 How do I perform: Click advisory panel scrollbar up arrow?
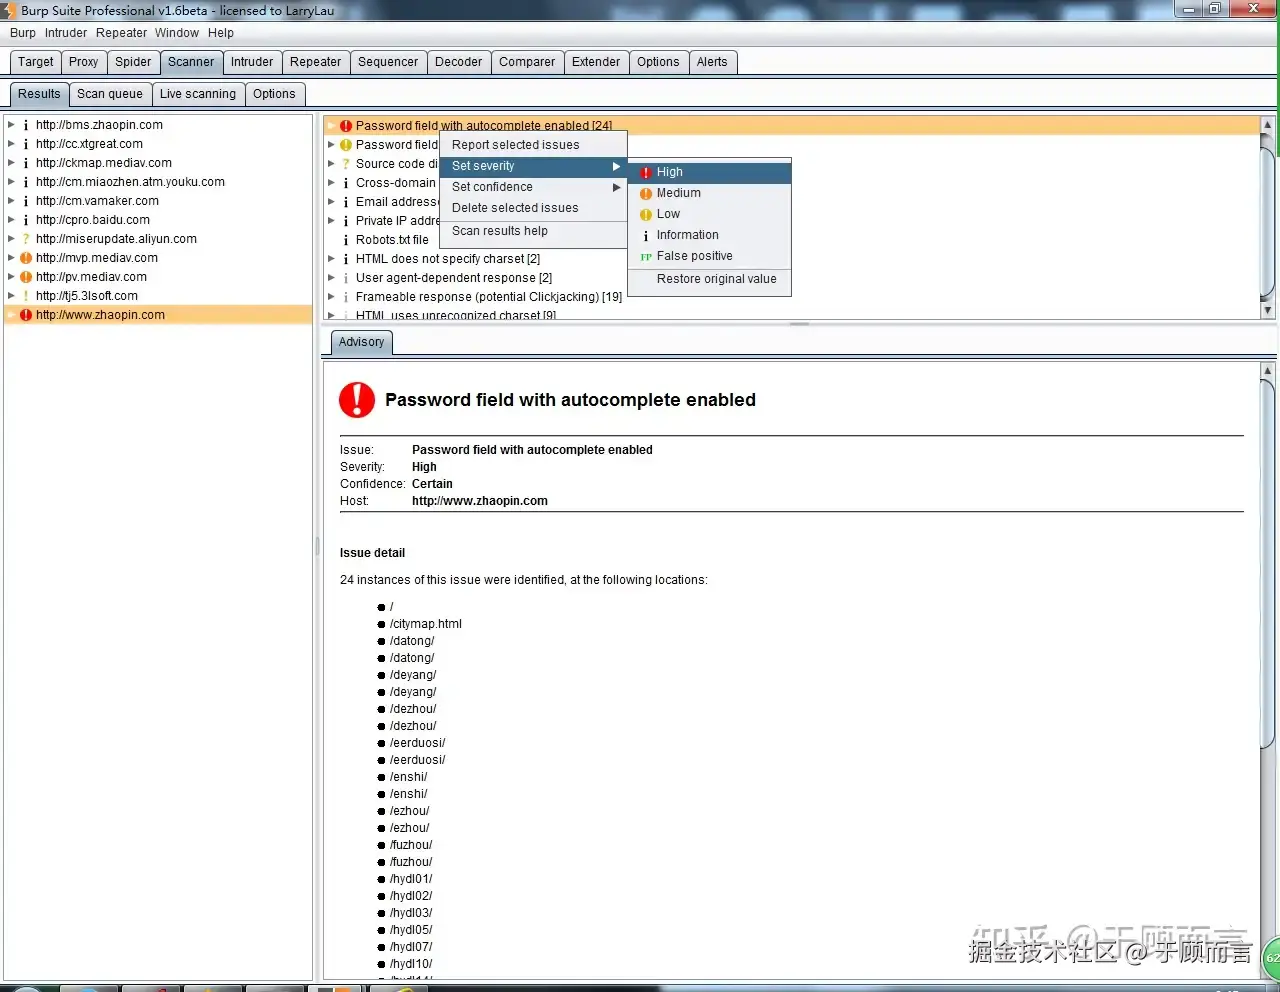(1268, 371)
